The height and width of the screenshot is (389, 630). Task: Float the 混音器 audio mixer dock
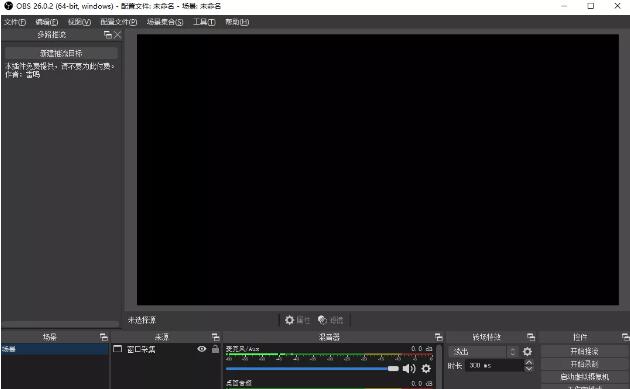438,337
